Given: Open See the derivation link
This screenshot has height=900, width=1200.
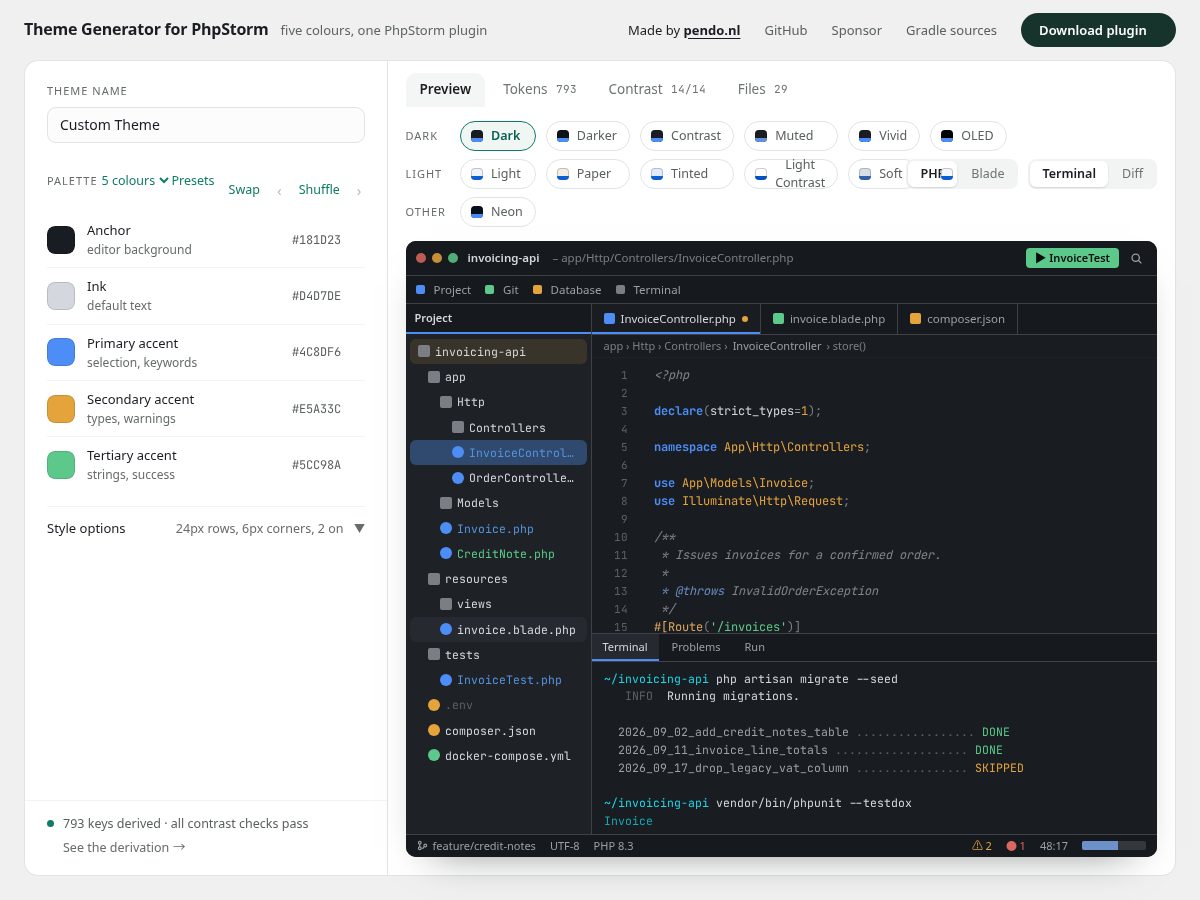Looking at the screenshot, I should coord(124,847).
